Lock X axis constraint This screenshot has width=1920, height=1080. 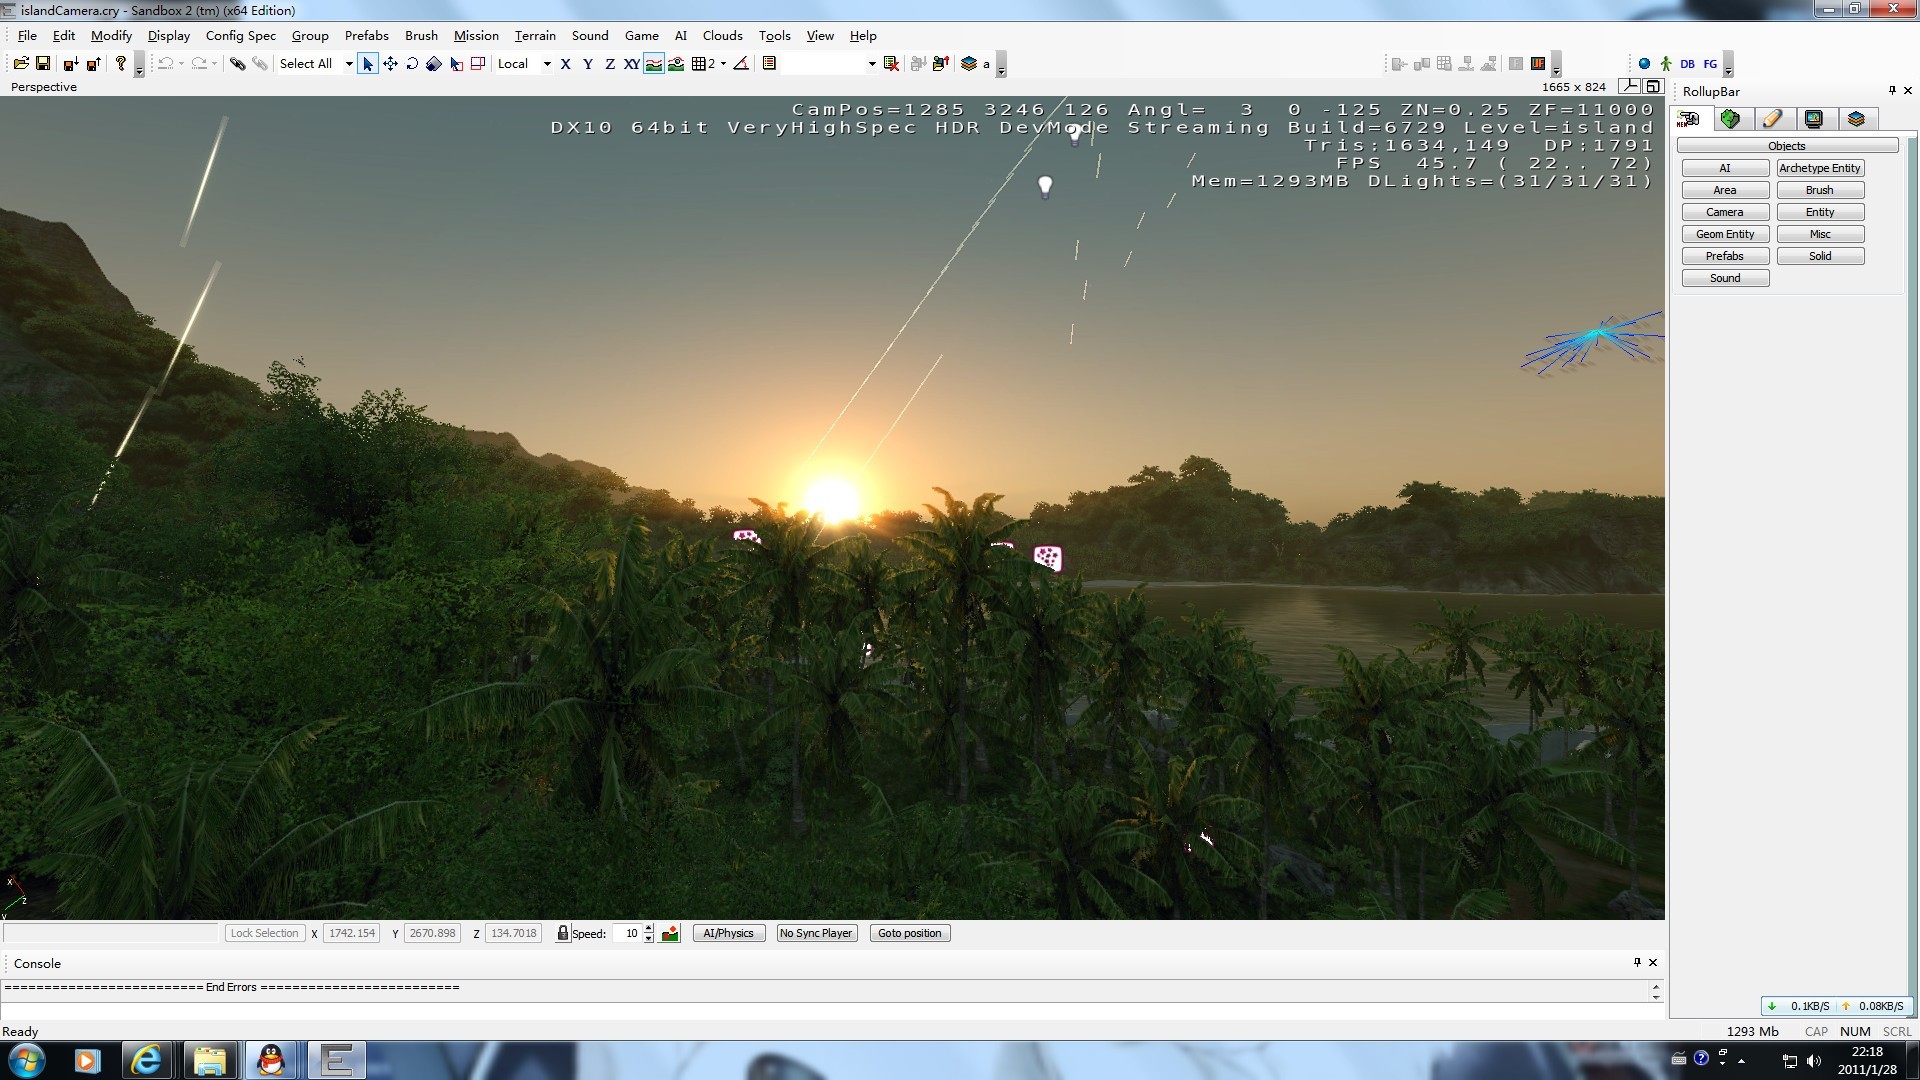point(566,64)
